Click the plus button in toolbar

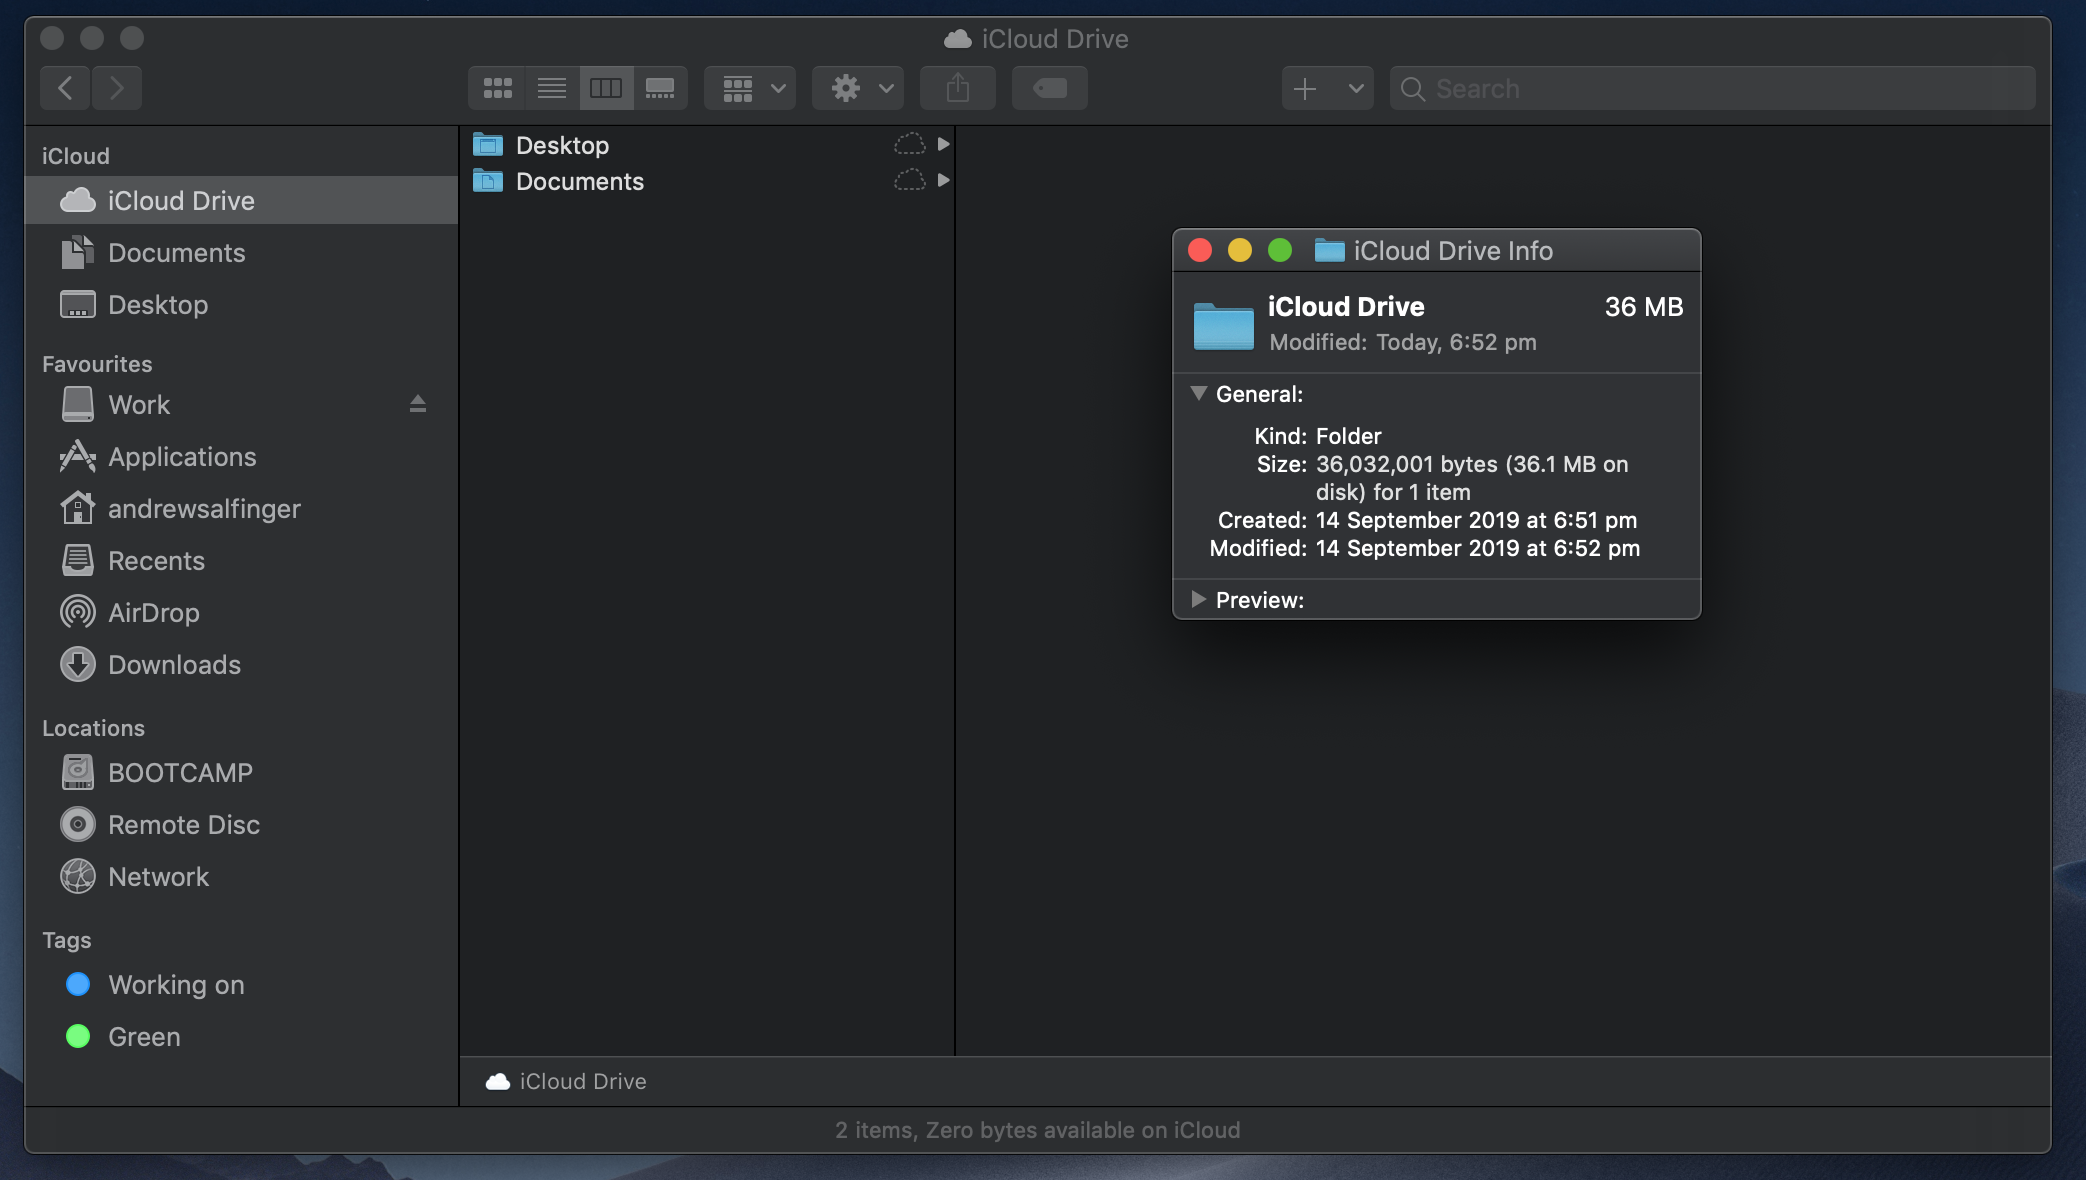(1305, 88)
